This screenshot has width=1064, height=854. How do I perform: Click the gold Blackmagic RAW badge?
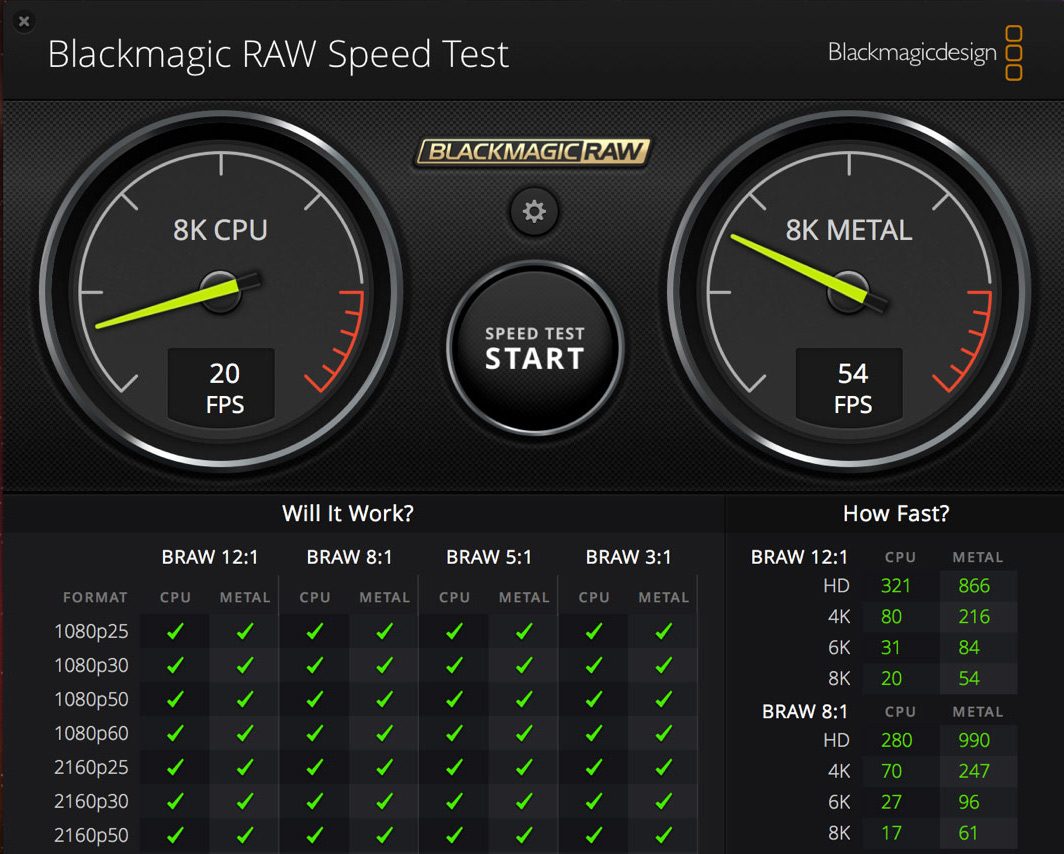(533, 151)
